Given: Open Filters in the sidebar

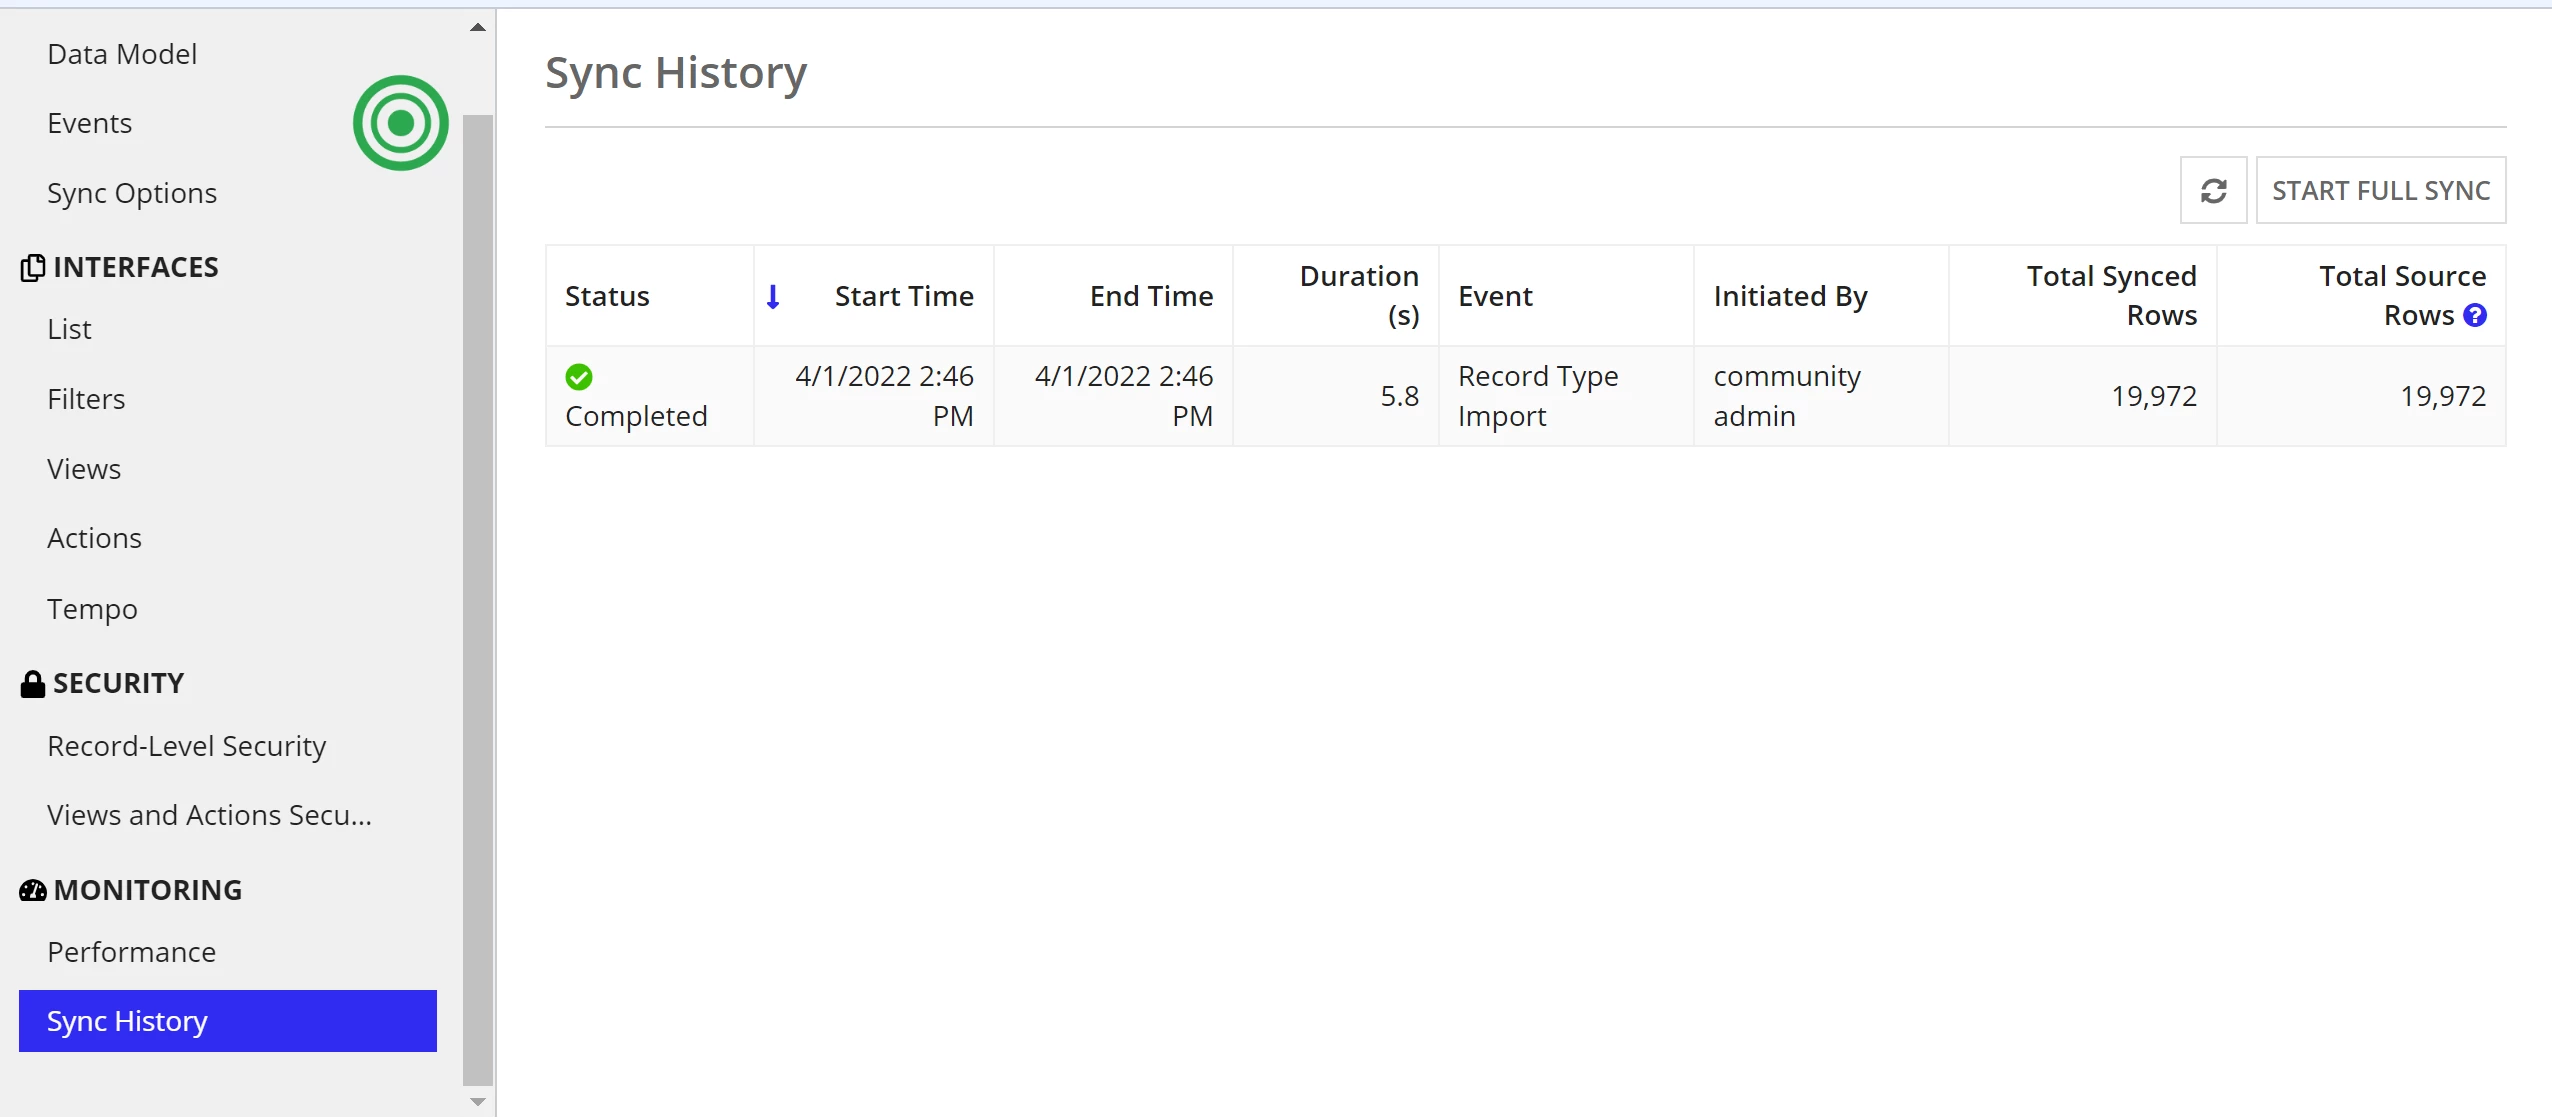Looking at the screenshot, I should click(86, 399).
